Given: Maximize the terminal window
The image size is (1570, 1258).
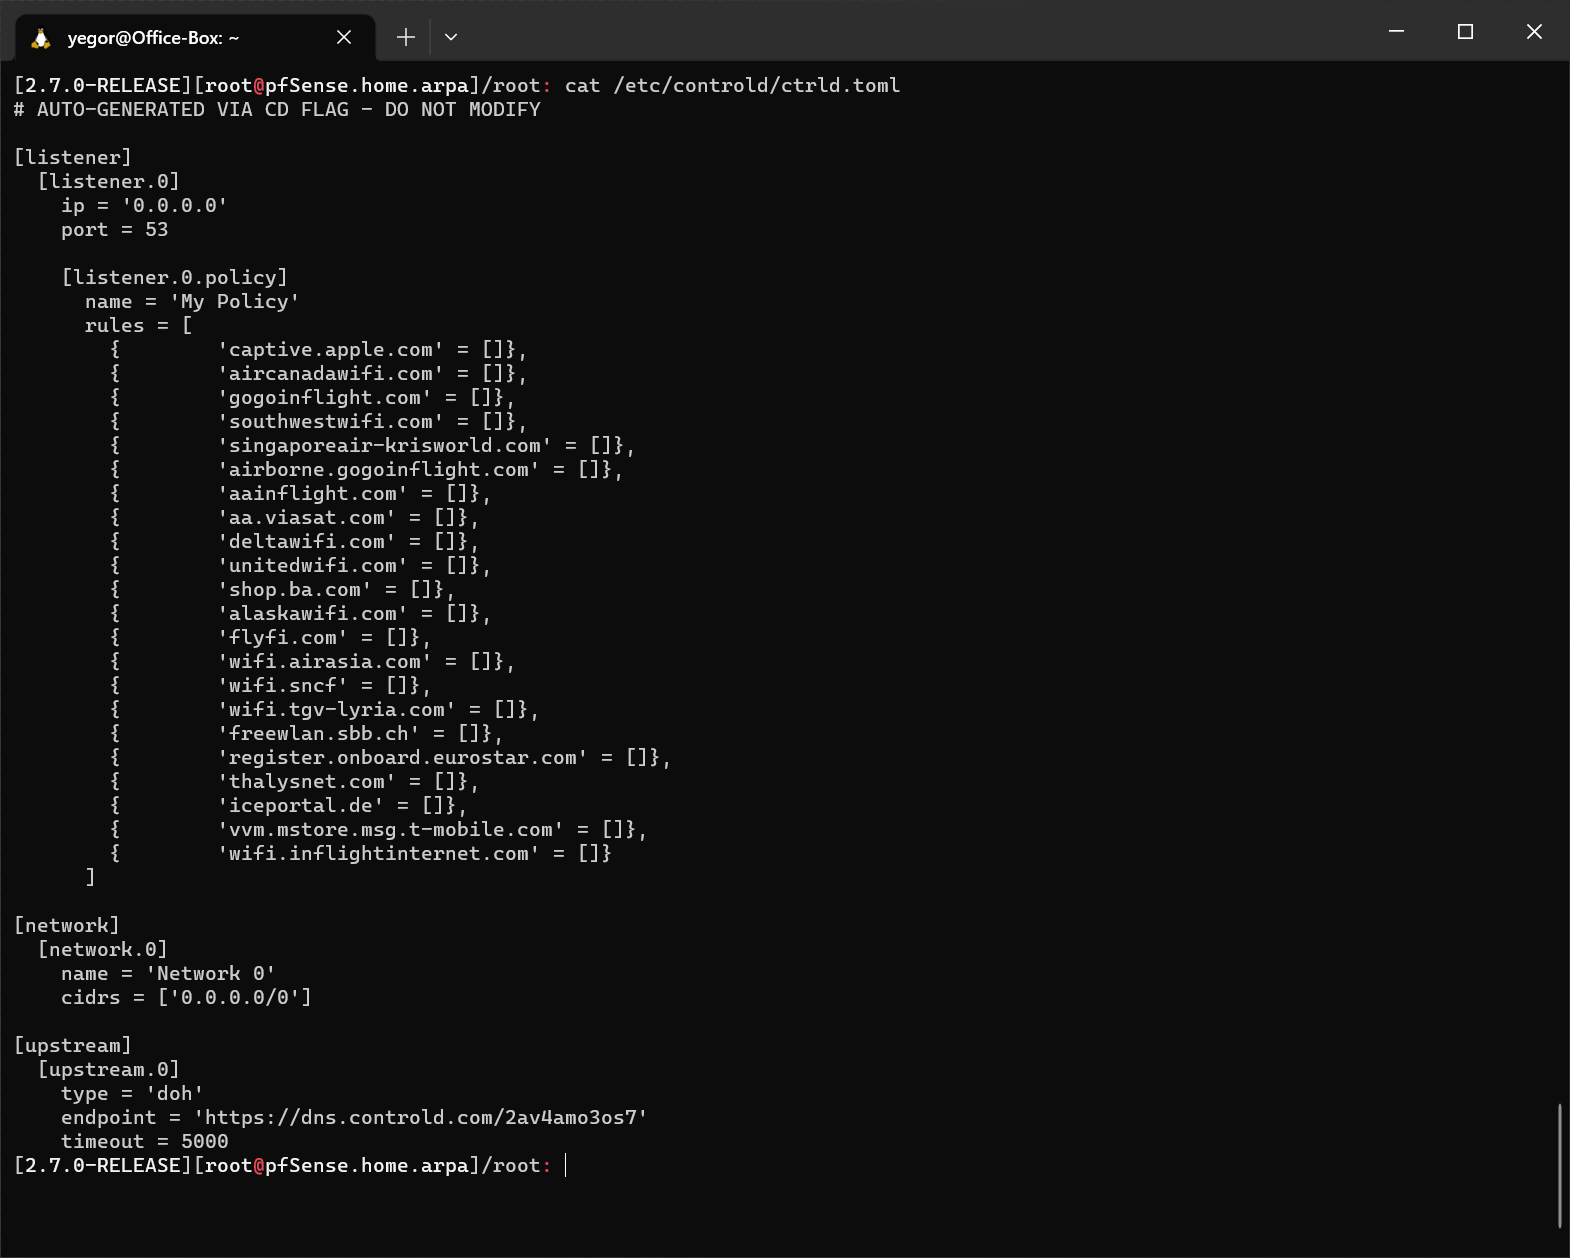Looking at the screenshot, I should pos(1465,32).
